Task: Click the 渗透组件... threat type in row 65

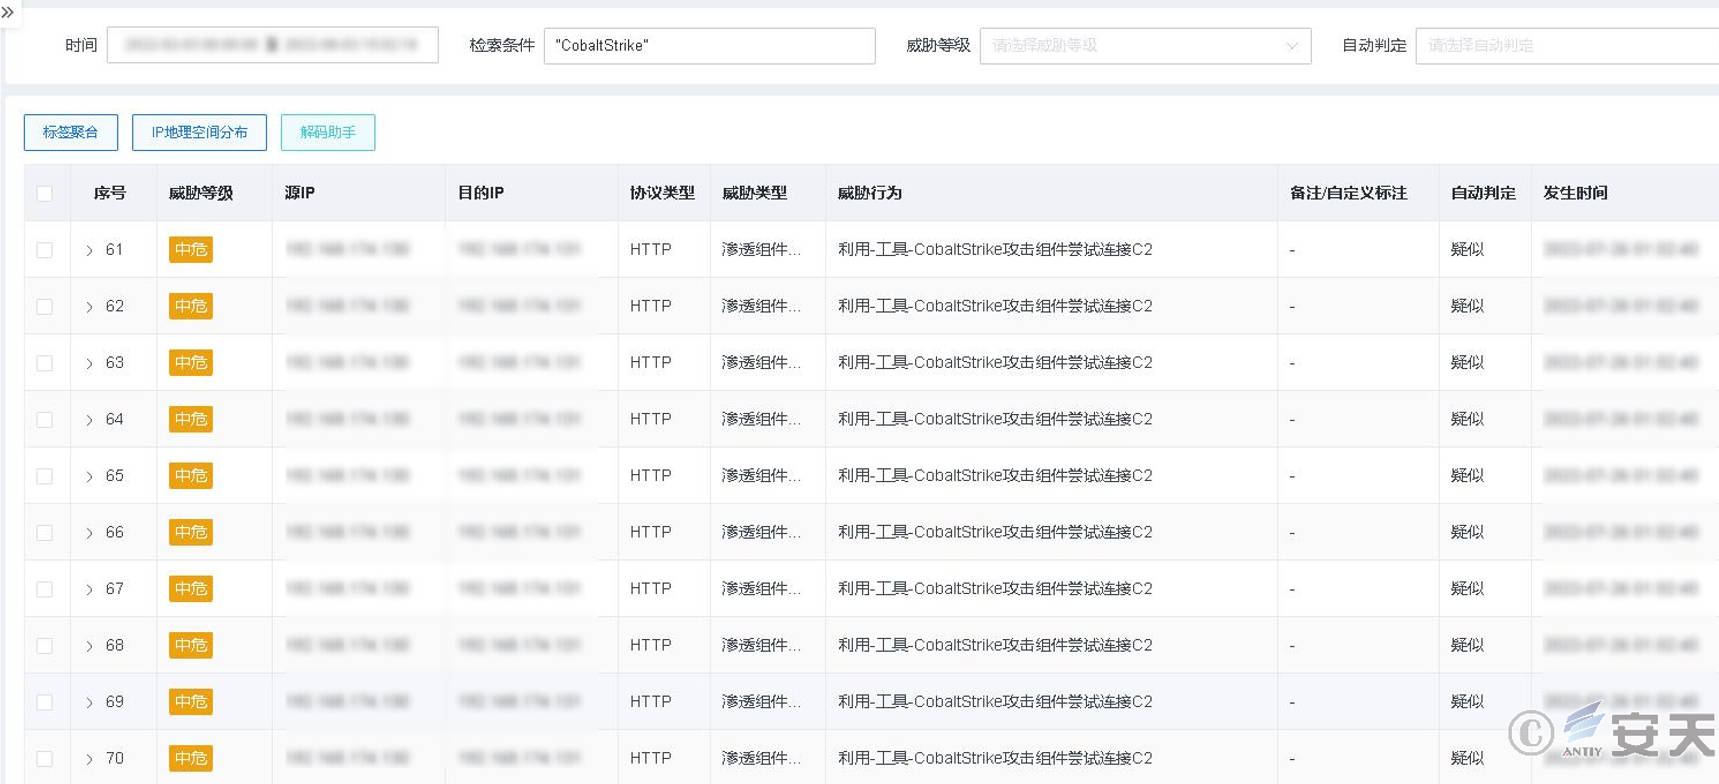Action: pyautogui.click(x=761, y=475)
